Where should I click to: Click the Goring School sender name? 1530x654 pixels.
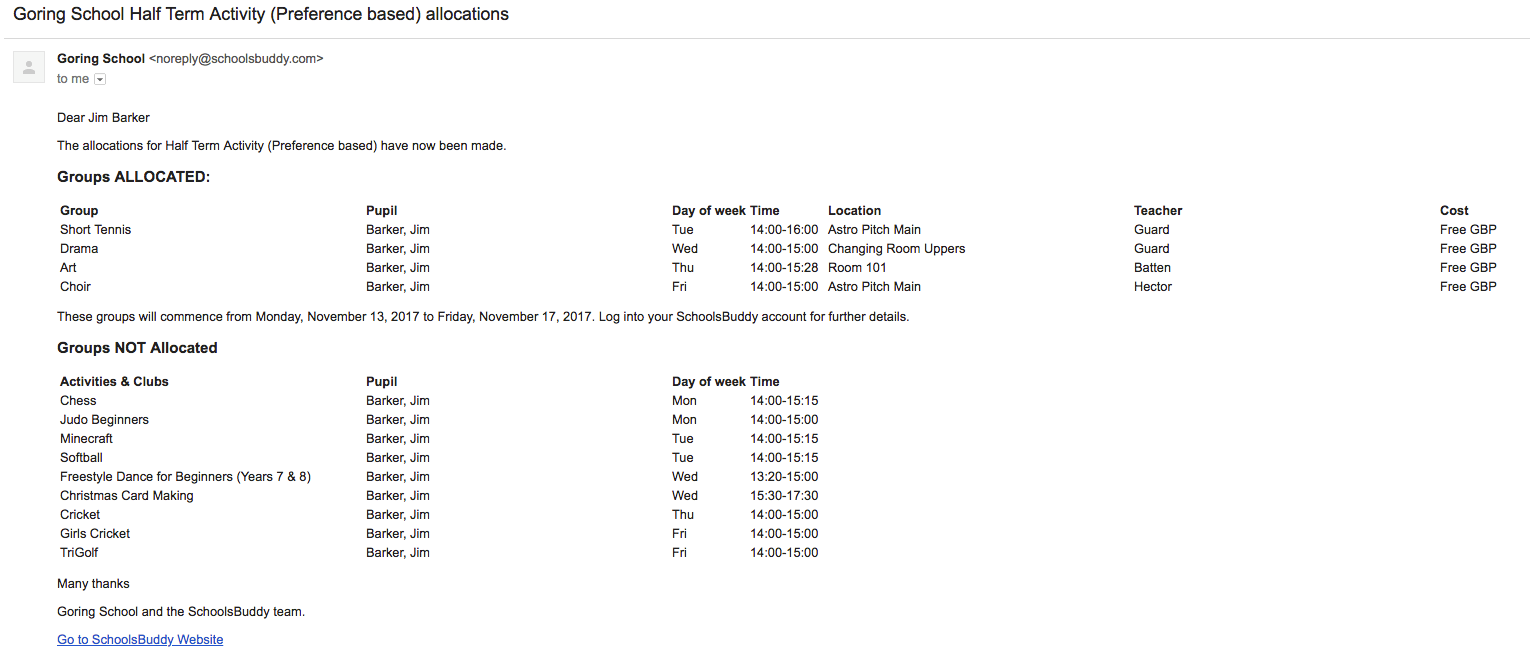[x=101, y=59]
